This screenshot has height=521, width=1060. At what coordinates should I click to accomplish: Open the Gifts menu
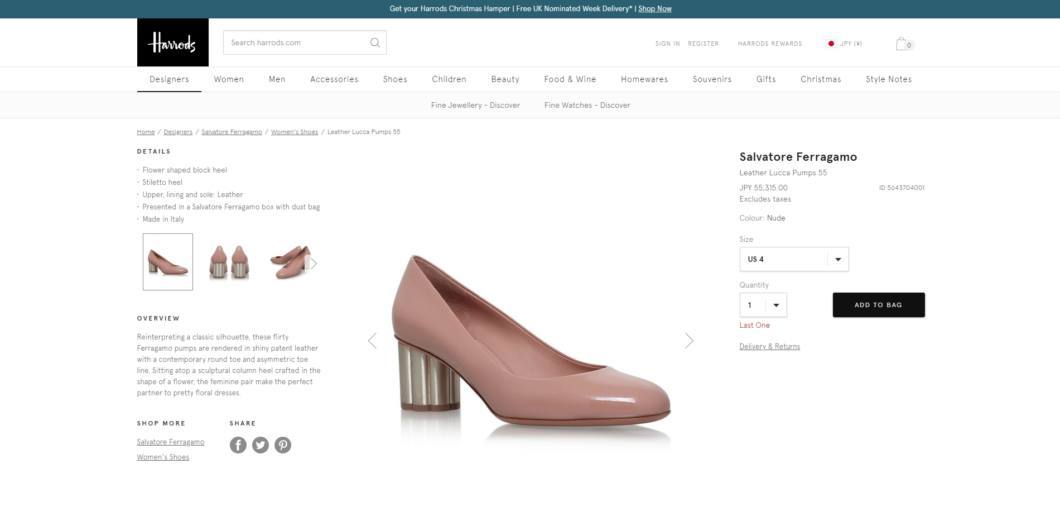(766, 79)
